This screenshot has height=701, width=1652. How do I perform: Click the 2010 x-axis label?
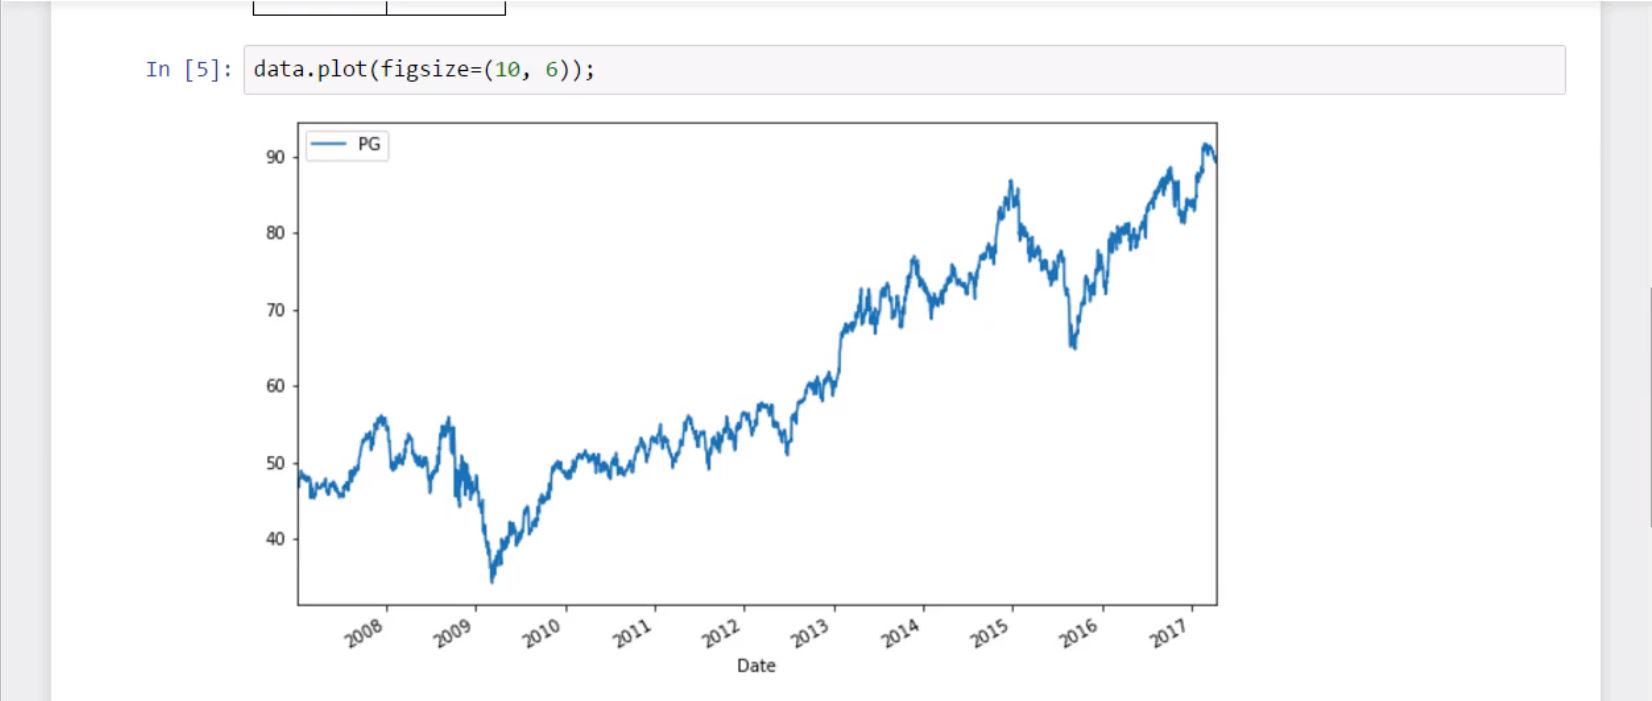point(542,633)
